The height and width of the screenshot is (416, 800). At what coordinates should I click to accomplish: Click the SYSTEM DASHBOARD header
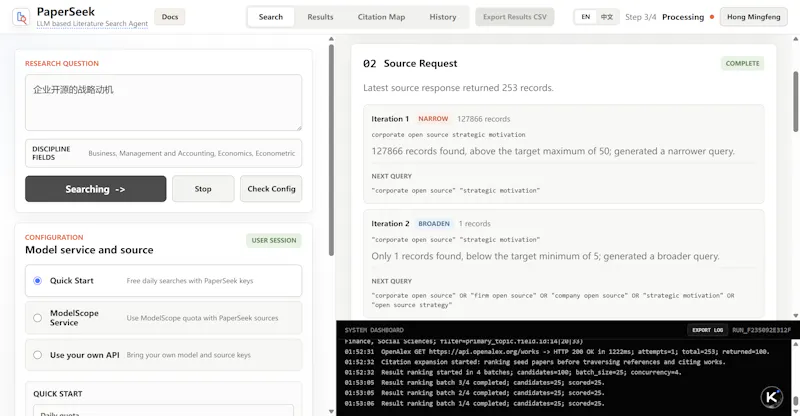374,330
